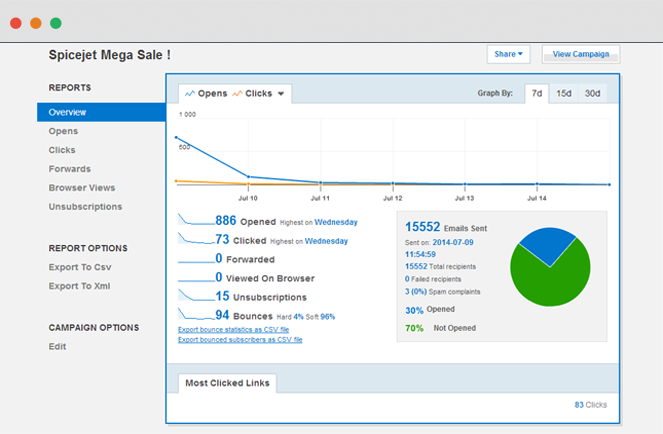Click Export bounced subscribers as CSV file
Image resolution: width=663 pixels, height=434 pixels.
(240, 340)
